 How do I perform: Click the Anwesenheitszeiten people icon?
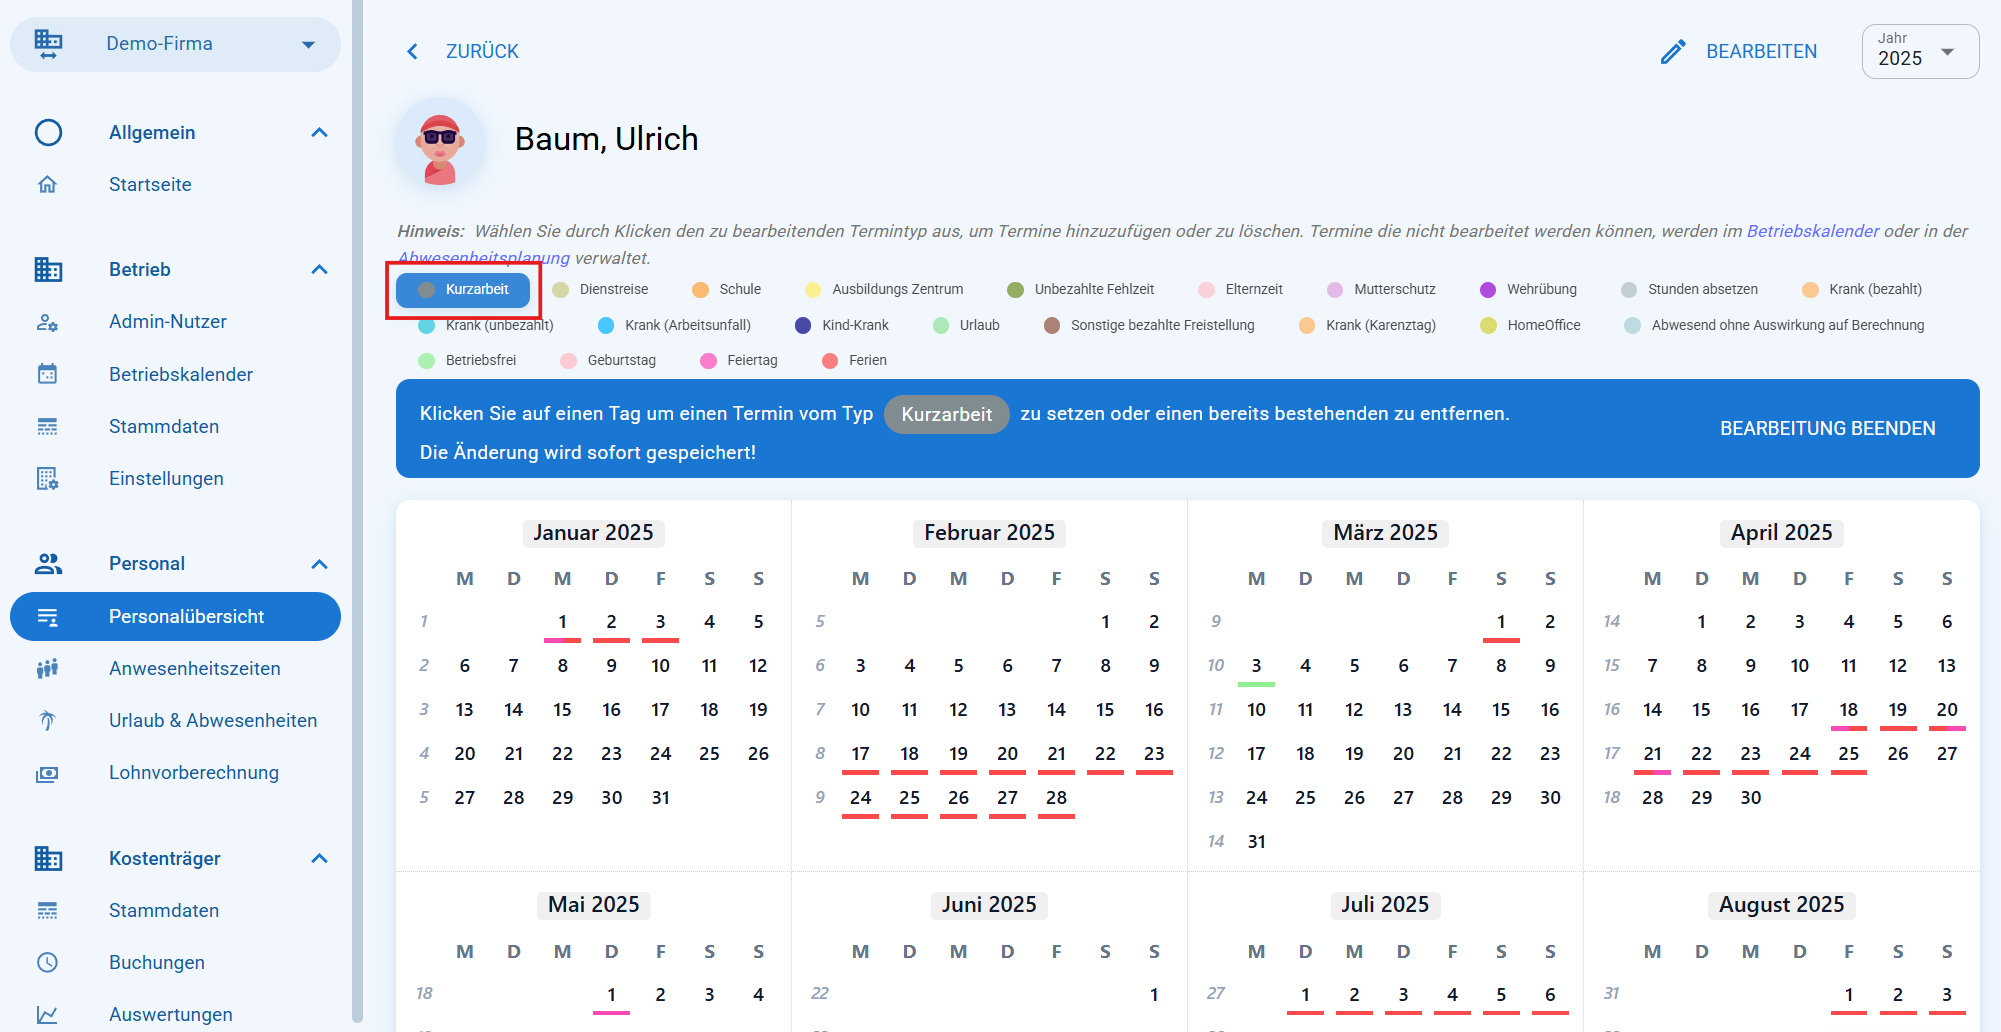click(47, 669)
